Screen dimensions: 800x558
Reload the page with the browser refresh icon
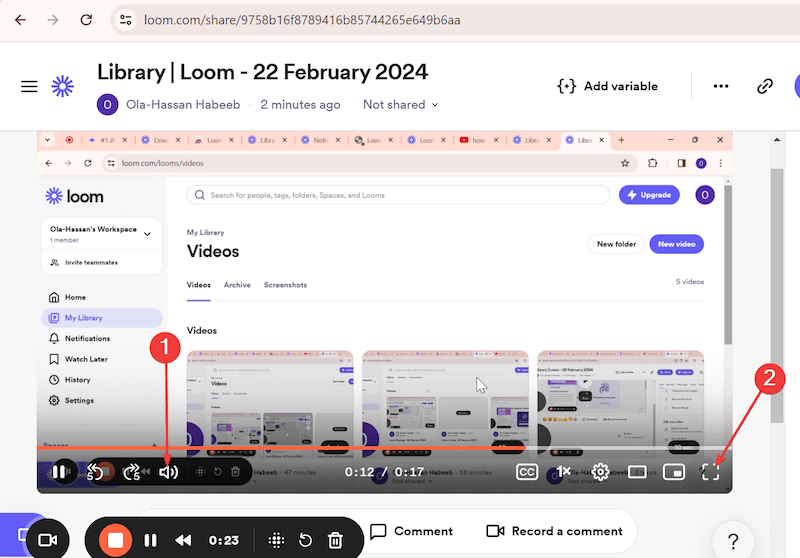[x=86, y=20]
